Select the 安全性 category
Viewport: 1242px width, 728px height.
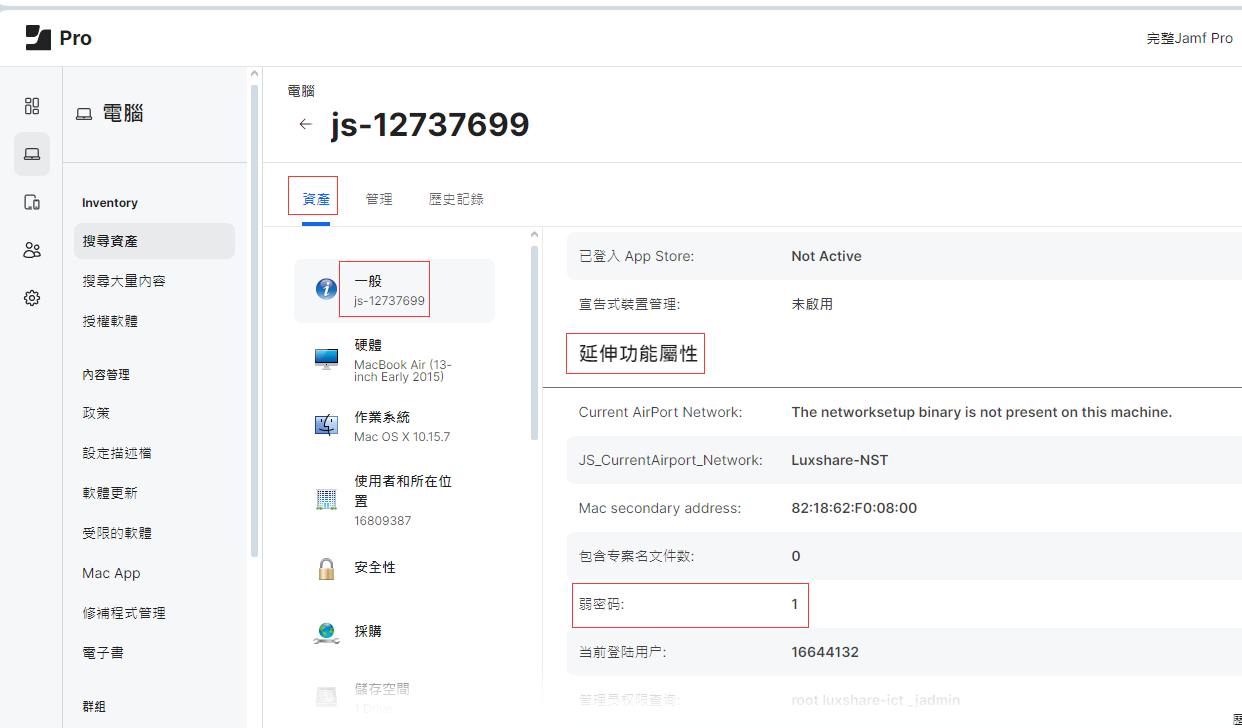point(394,567)
